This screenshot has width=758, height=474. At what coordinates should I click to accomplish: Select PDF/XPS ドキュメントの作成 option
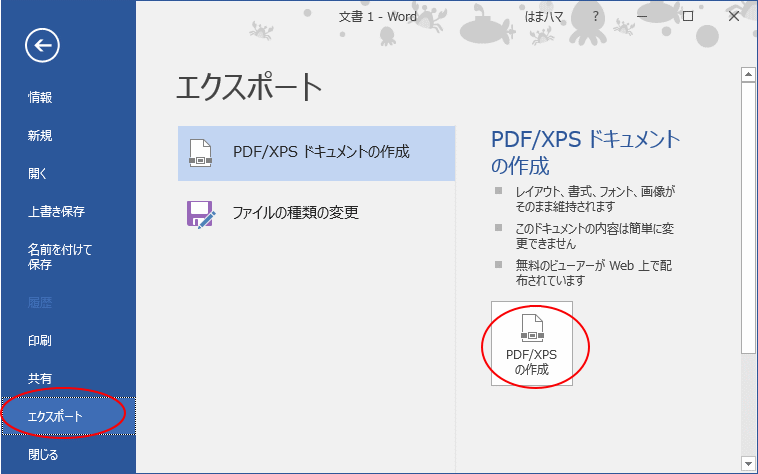[x=317, y=153]
